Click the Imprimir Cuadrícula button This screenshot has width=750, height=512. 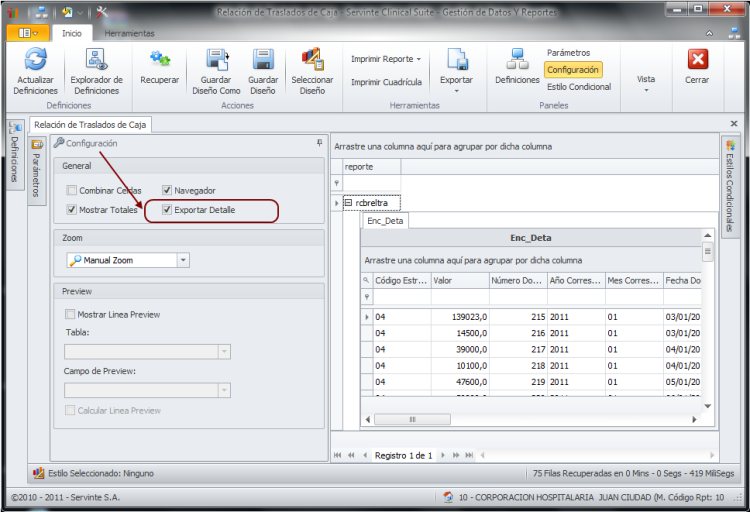coord(386,82)
